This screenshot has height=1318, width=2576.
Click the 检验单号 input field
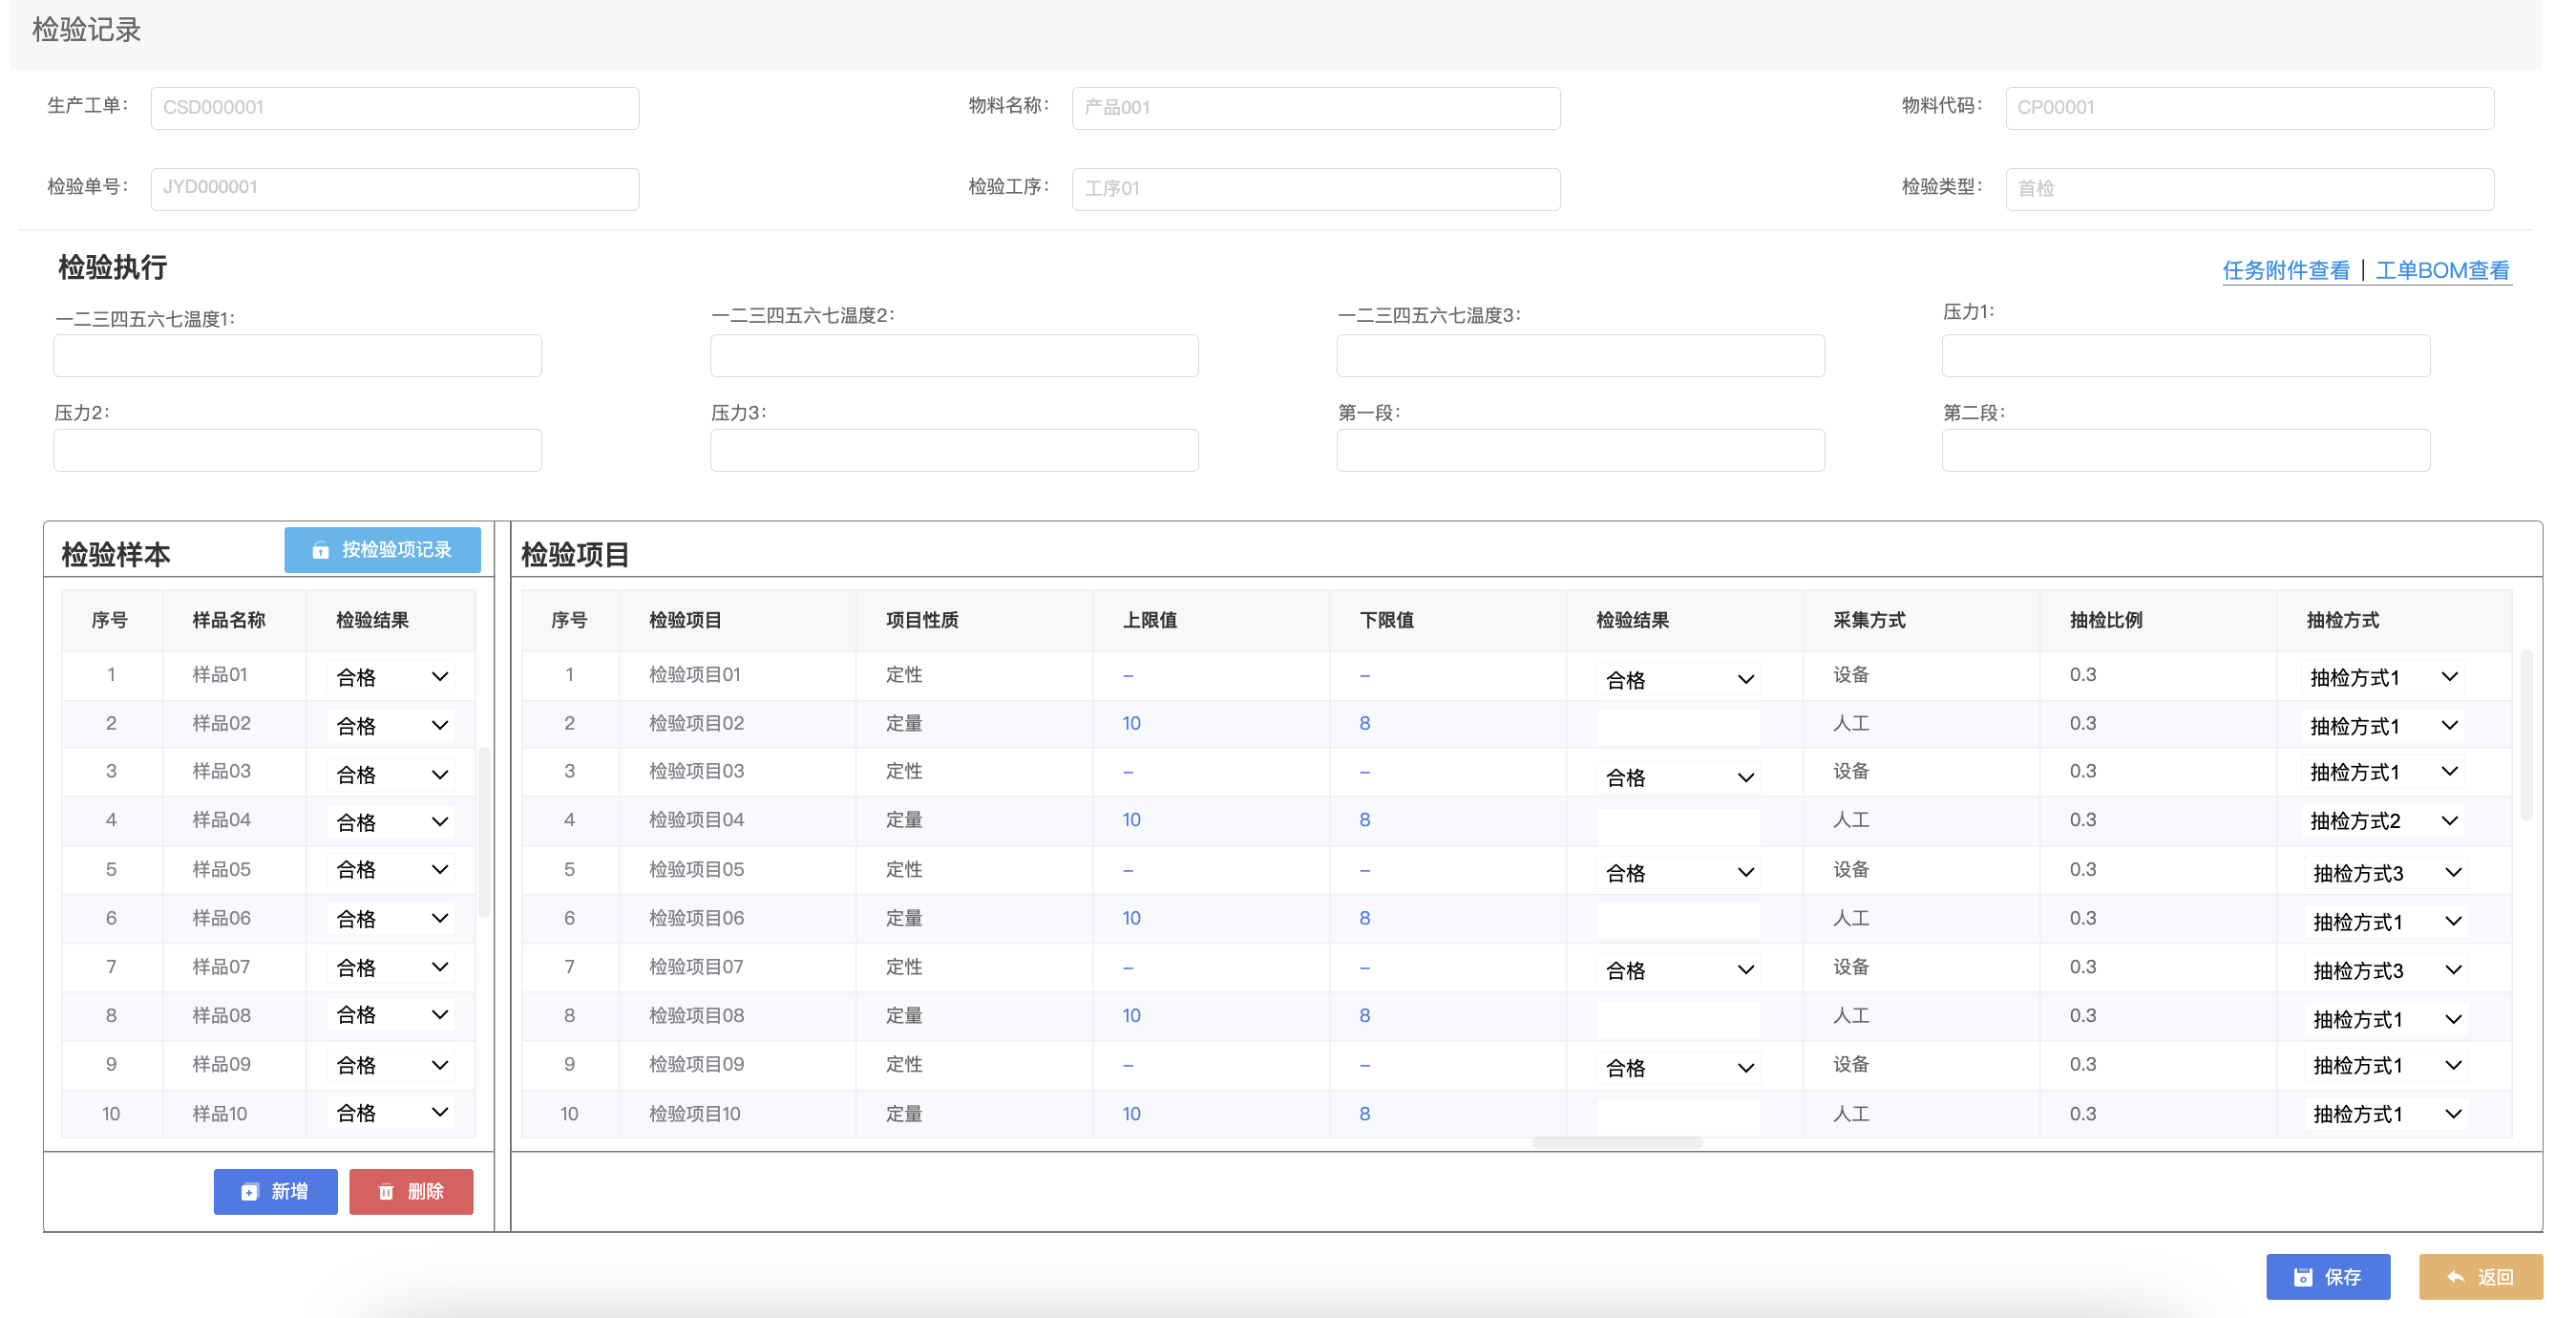coord(395,189)
